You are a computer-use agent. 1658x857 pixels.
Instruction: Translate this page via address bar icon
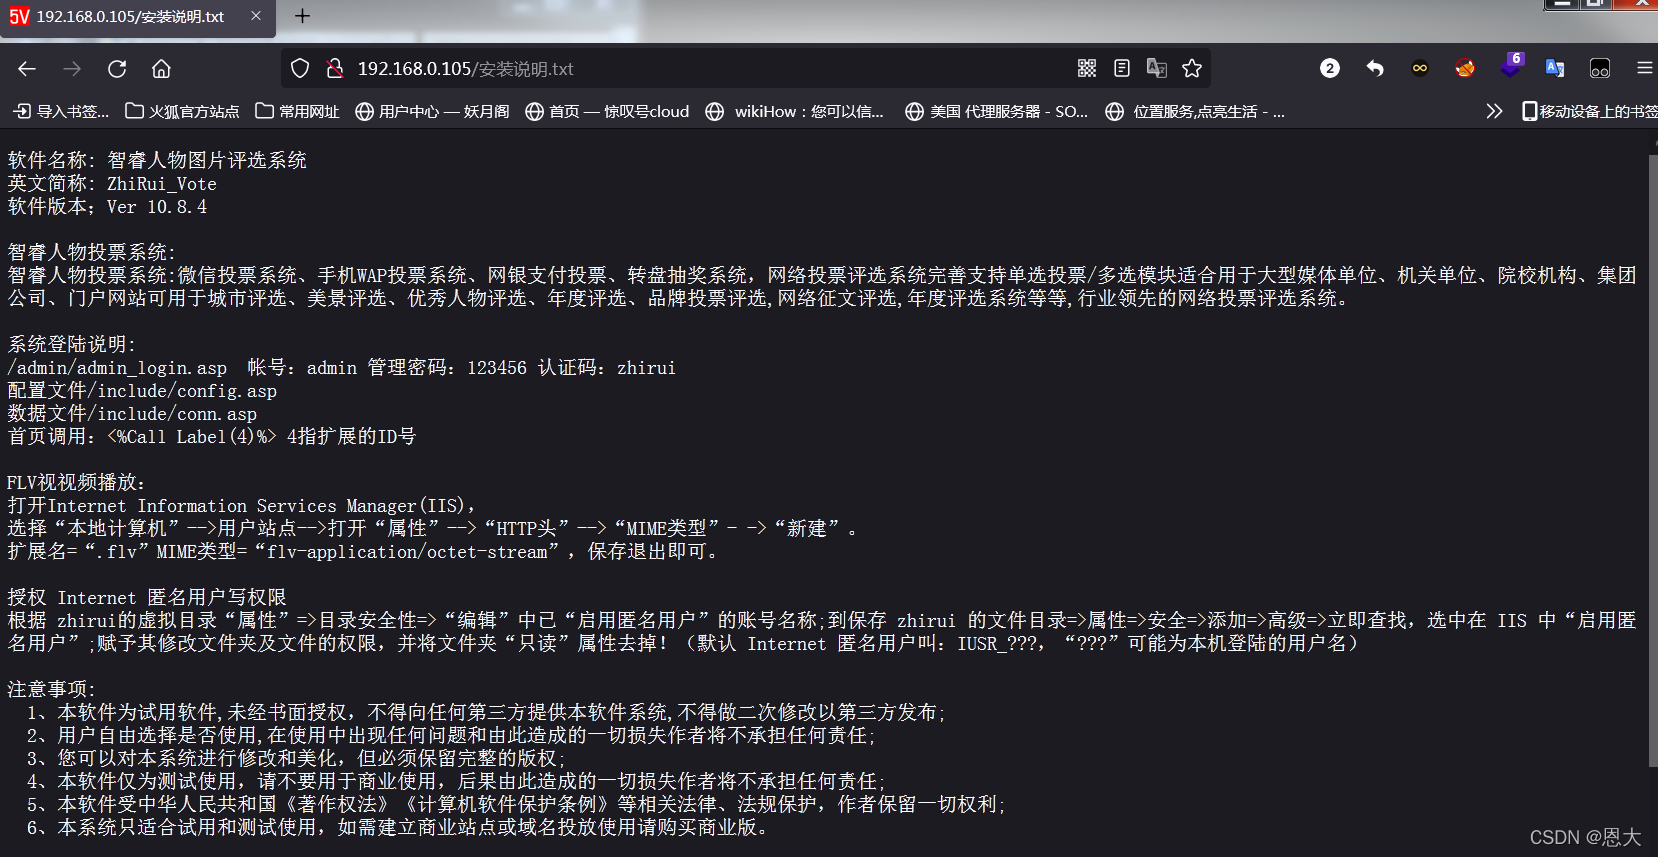point(1157,68)
